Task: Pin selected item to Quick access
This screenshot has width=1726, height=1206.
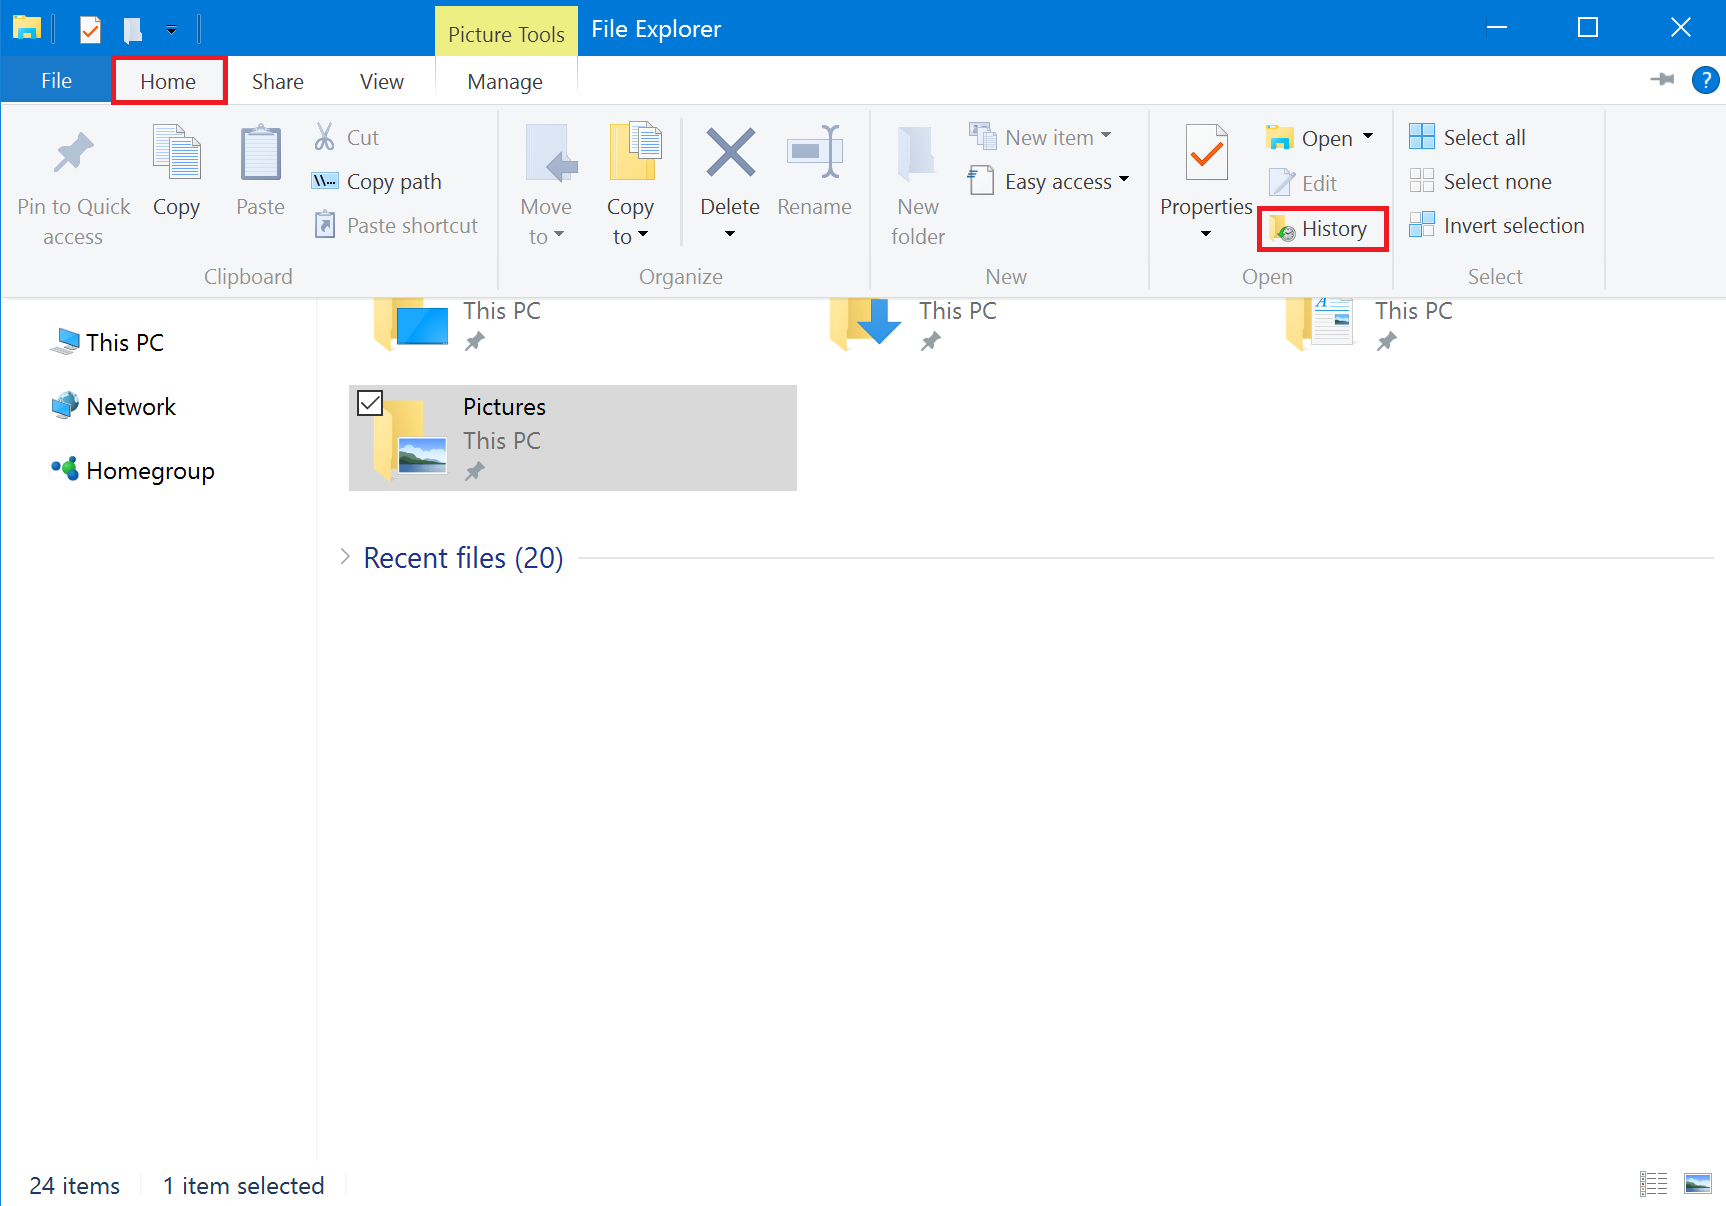Action: (x=73, y=185)
